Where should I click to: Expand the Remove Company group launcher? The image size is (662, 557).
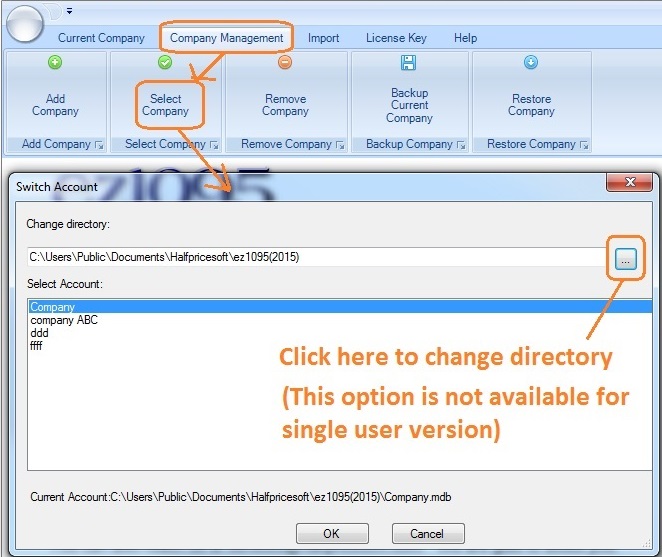coord(340,145)
